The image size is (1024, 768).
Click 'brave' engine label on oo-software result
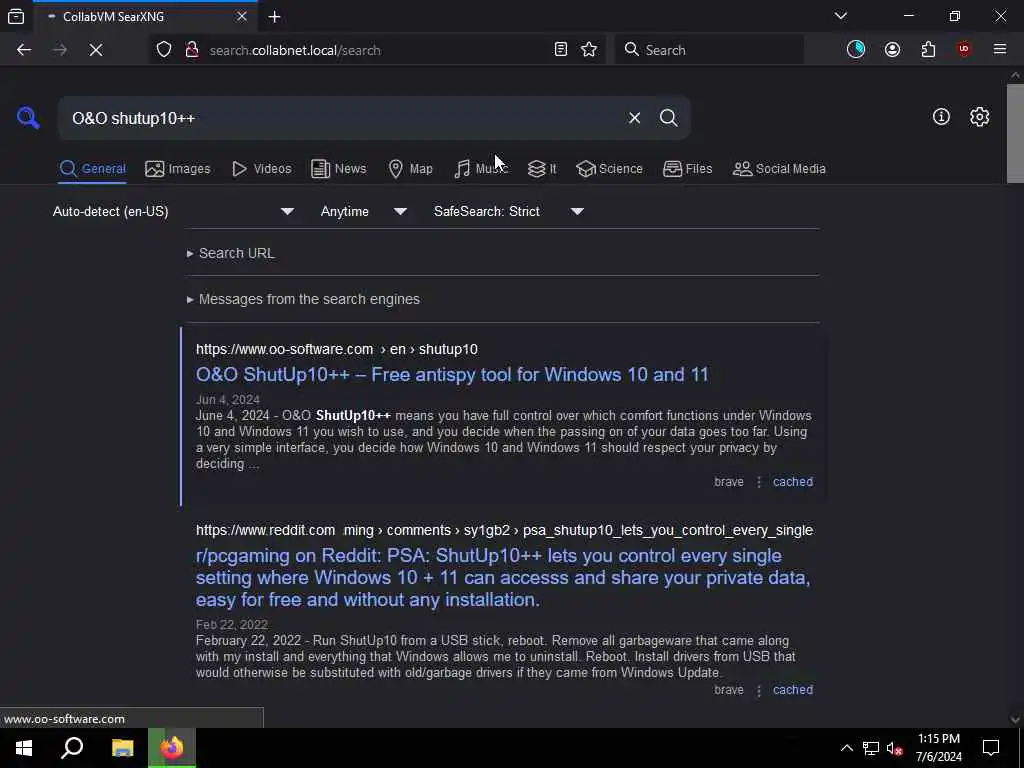729,482
